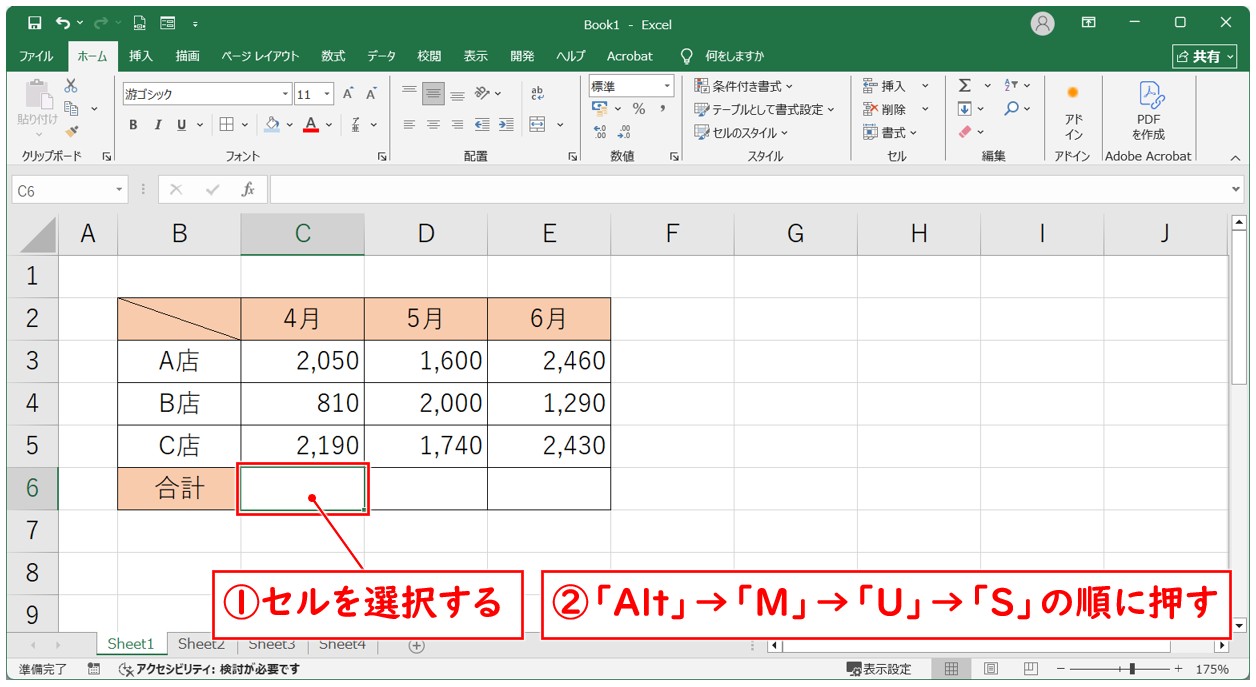Click the Name Box showing C6

62,189
